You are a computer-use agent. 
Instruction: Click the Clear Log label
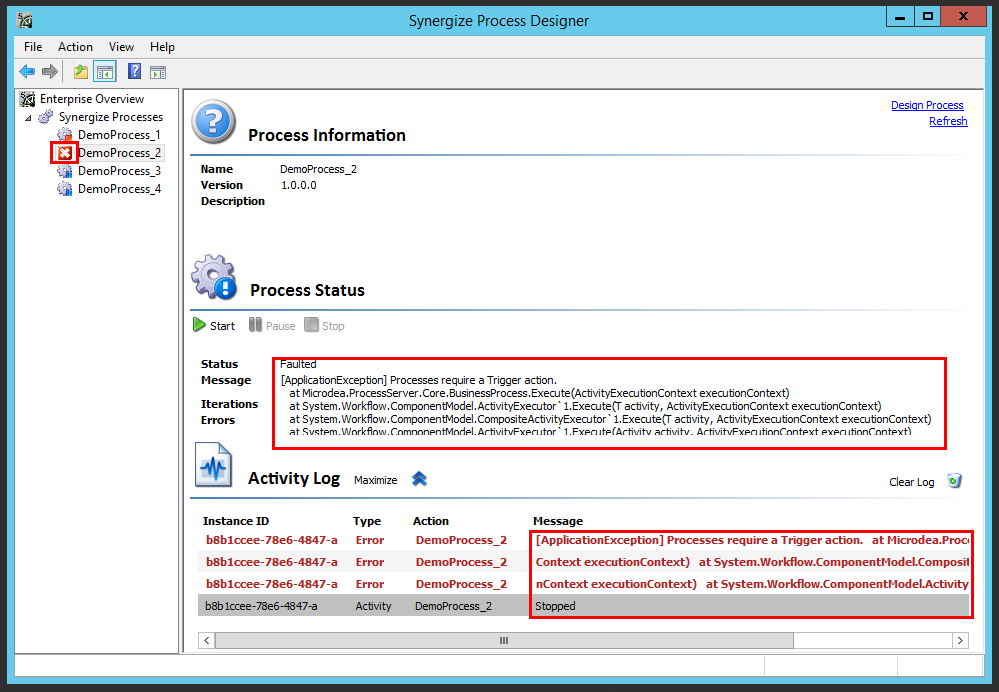pos(912,482)
